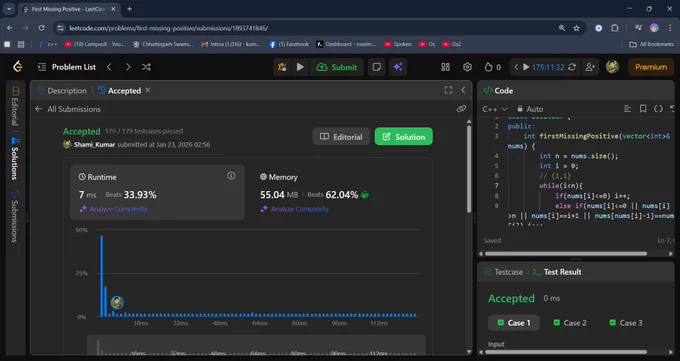Open the tab search dropdown
Image resolution: width=680 pixels, height=361 pixels.
9,9
